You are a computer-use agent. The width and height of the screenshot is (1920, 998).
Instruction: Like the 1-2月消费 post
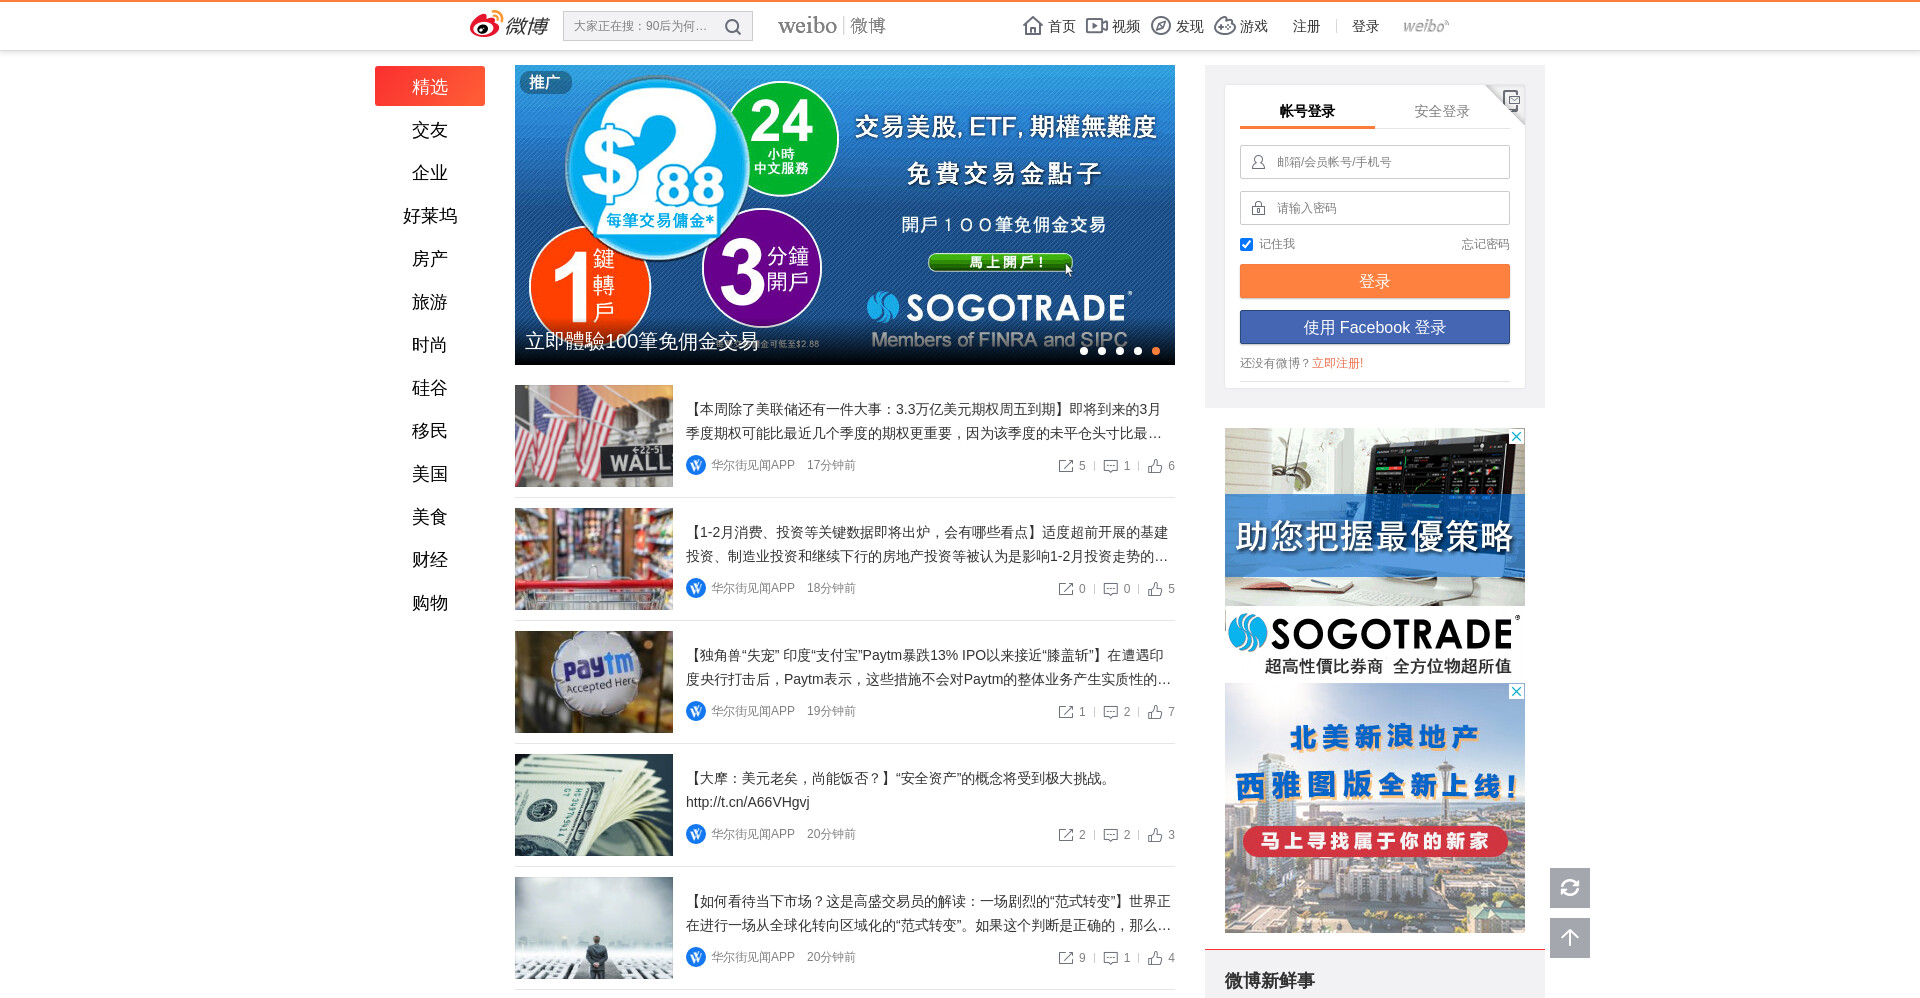[x=1155, y=589]
